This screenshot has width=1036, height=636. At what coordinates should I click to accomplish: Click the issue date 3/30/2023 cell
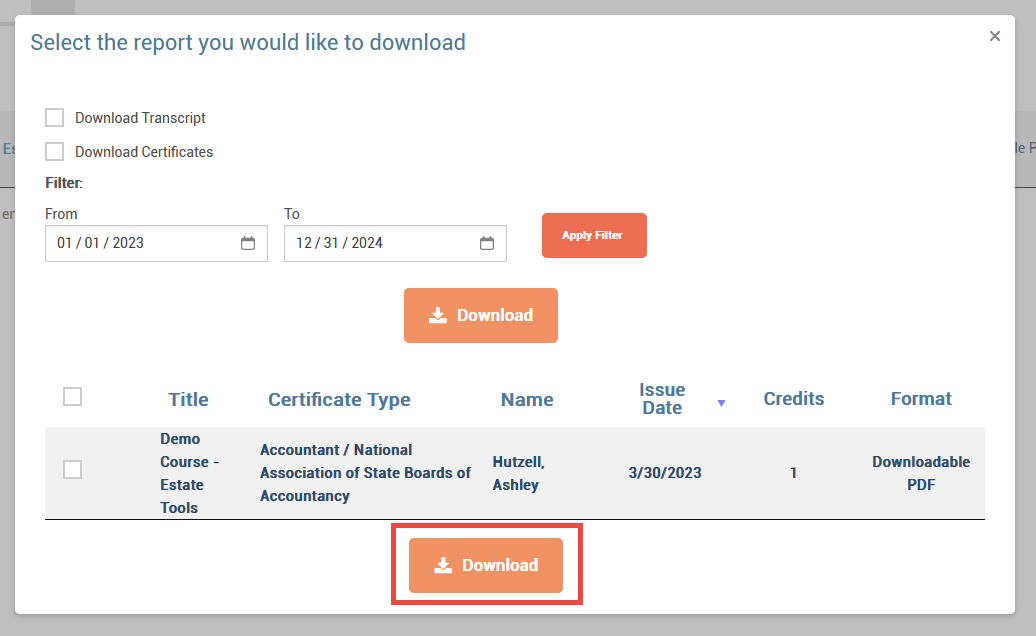coord(665,473)
